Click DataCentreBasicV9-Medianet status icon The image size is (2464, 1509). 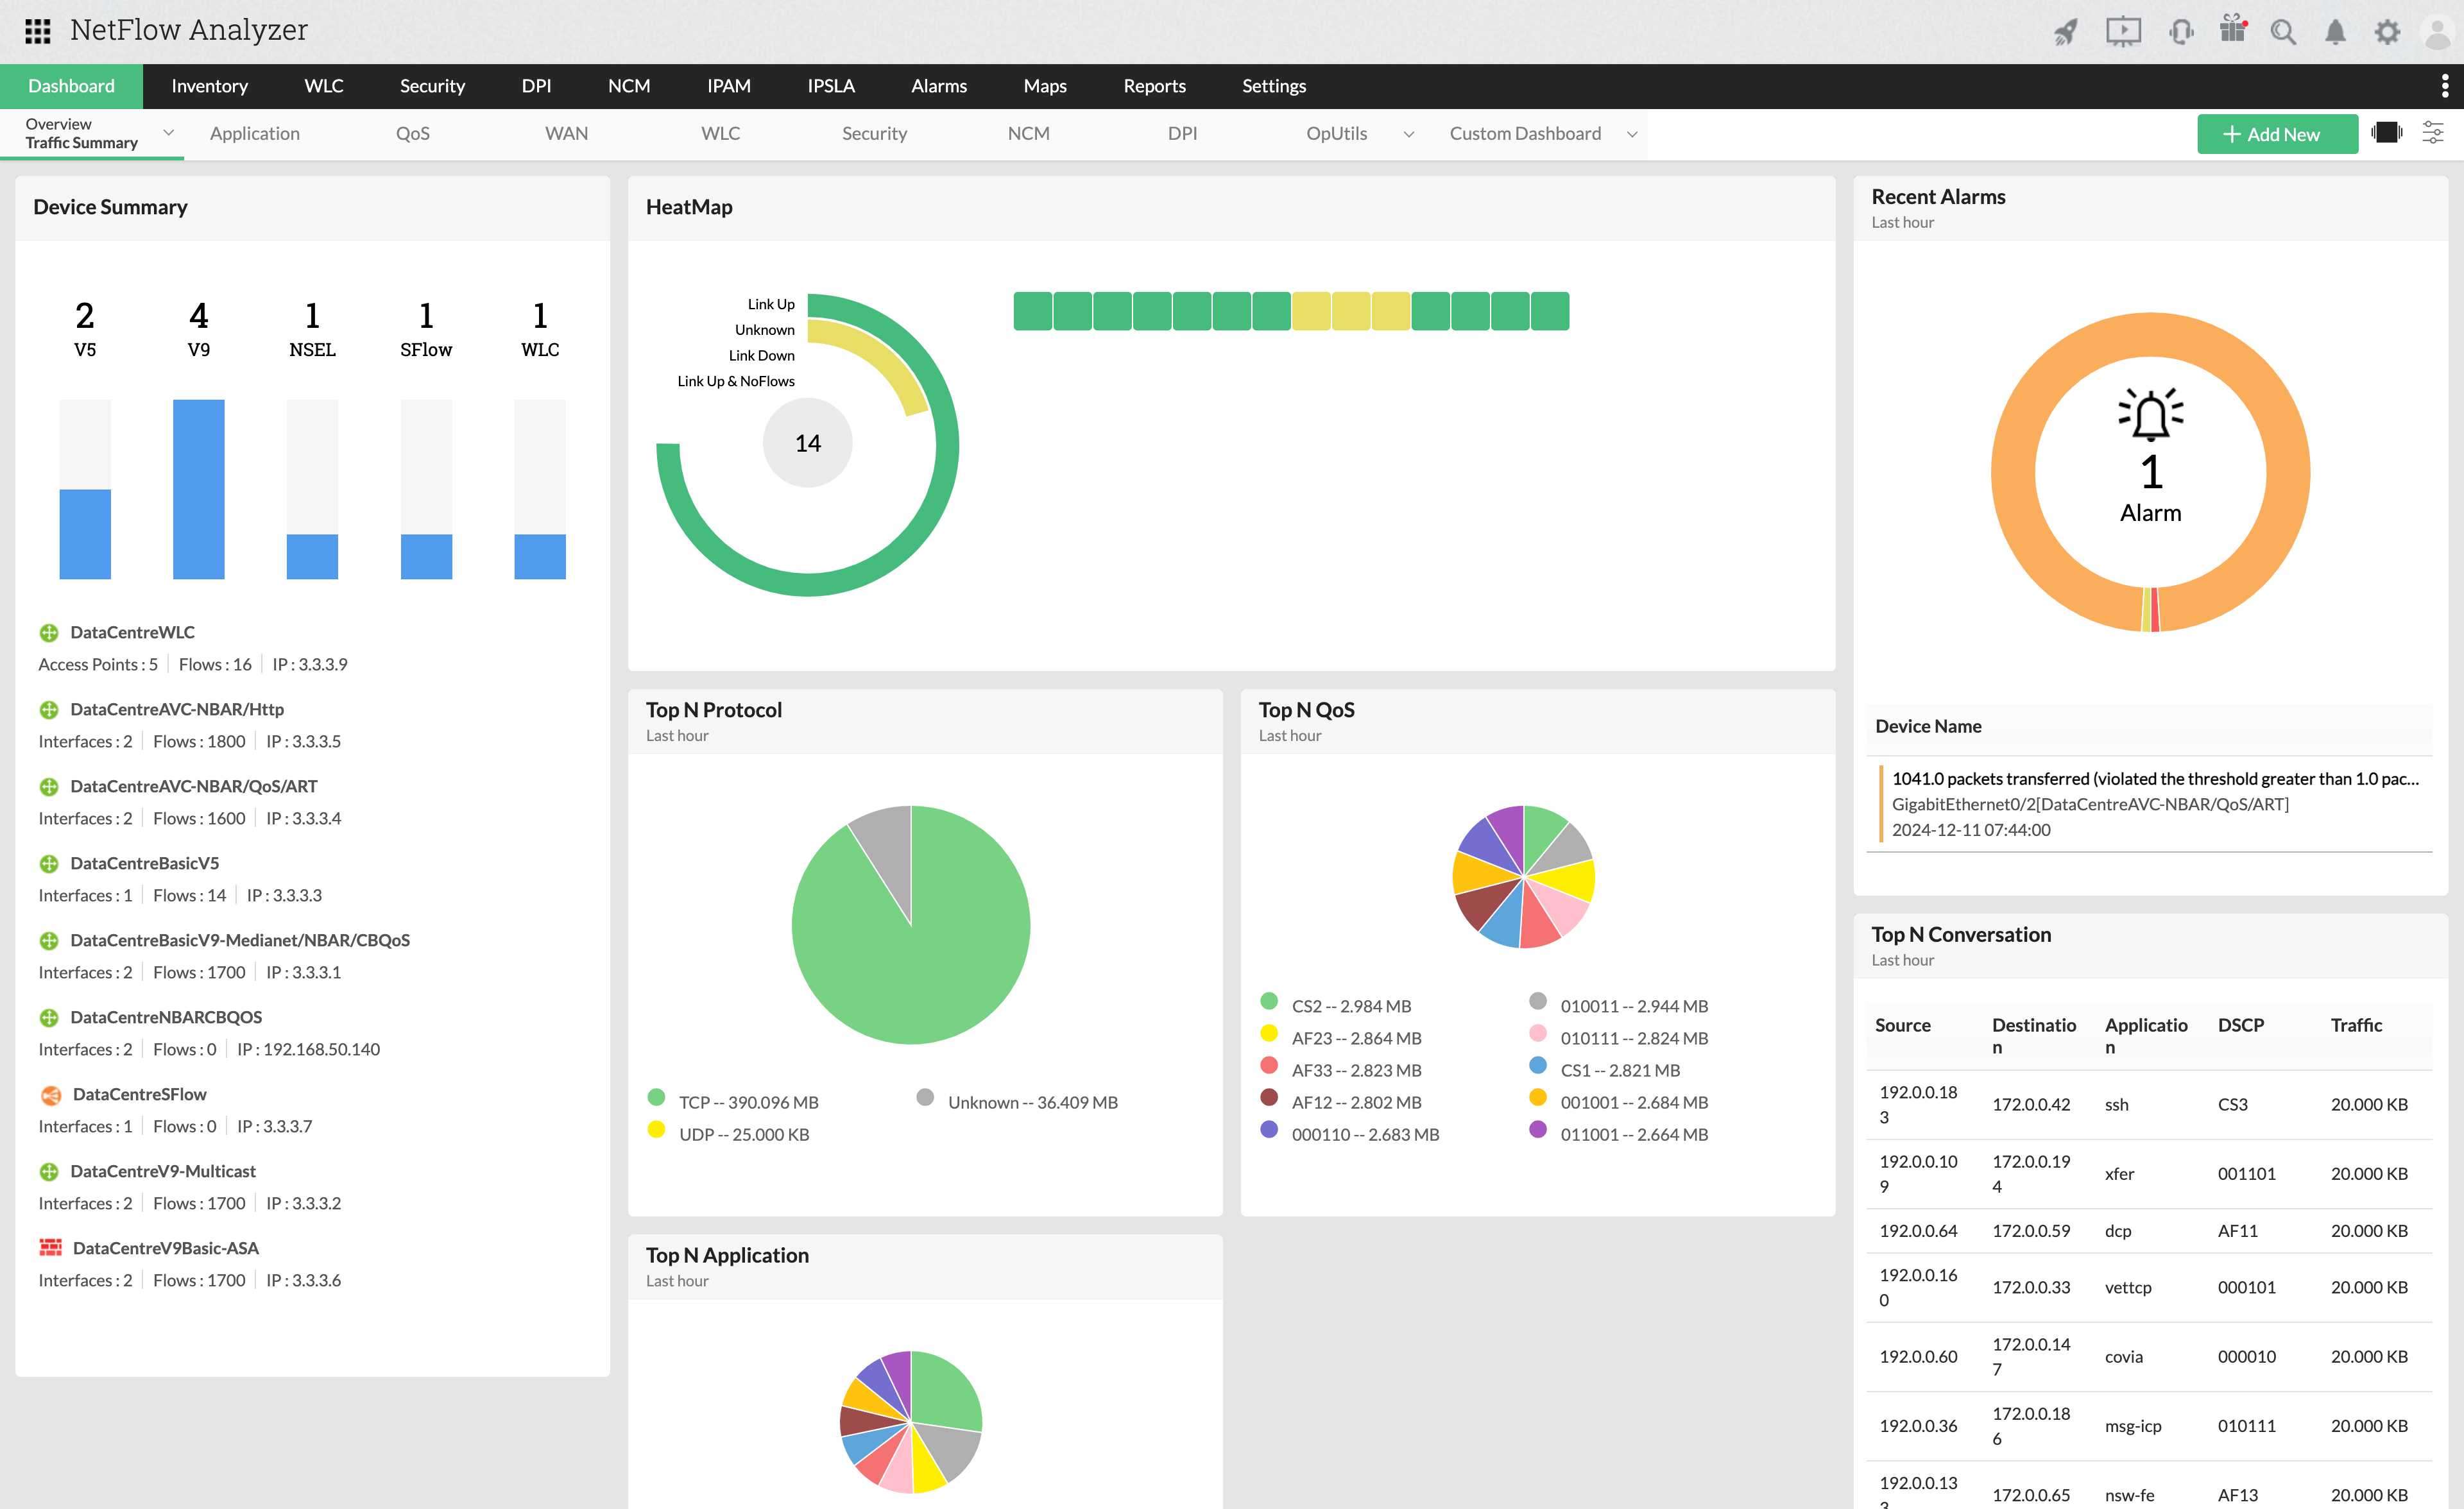pos(48,941)
